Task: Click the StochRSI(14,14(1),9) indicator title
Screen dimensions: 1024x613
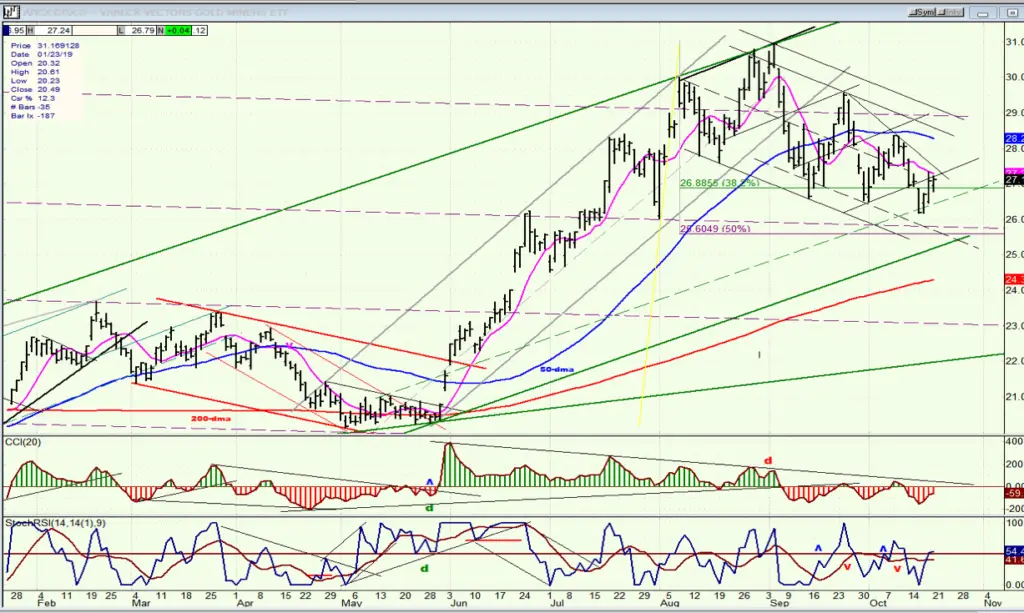Action: (56, 523)
